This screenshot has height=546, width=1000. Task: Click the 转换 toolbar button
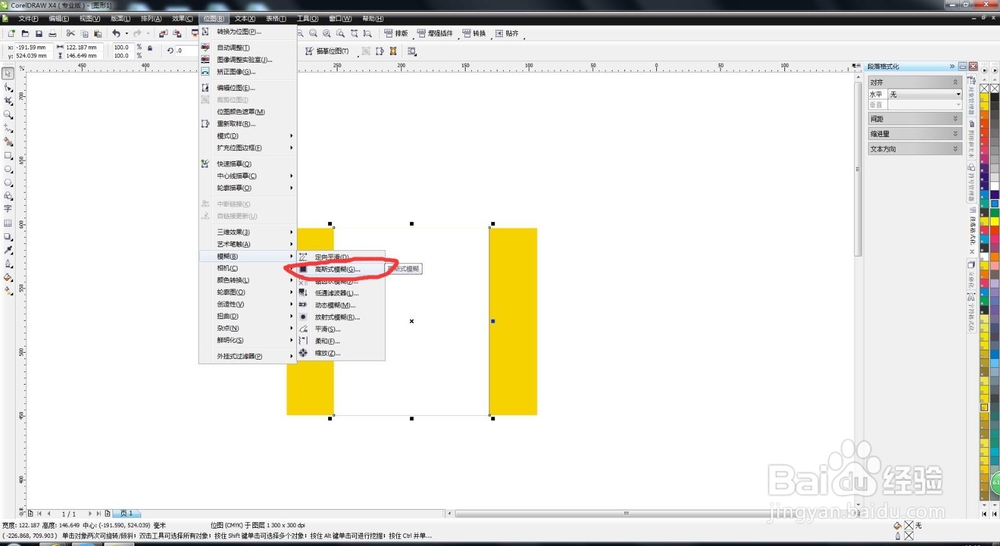(x=474, y=33)
